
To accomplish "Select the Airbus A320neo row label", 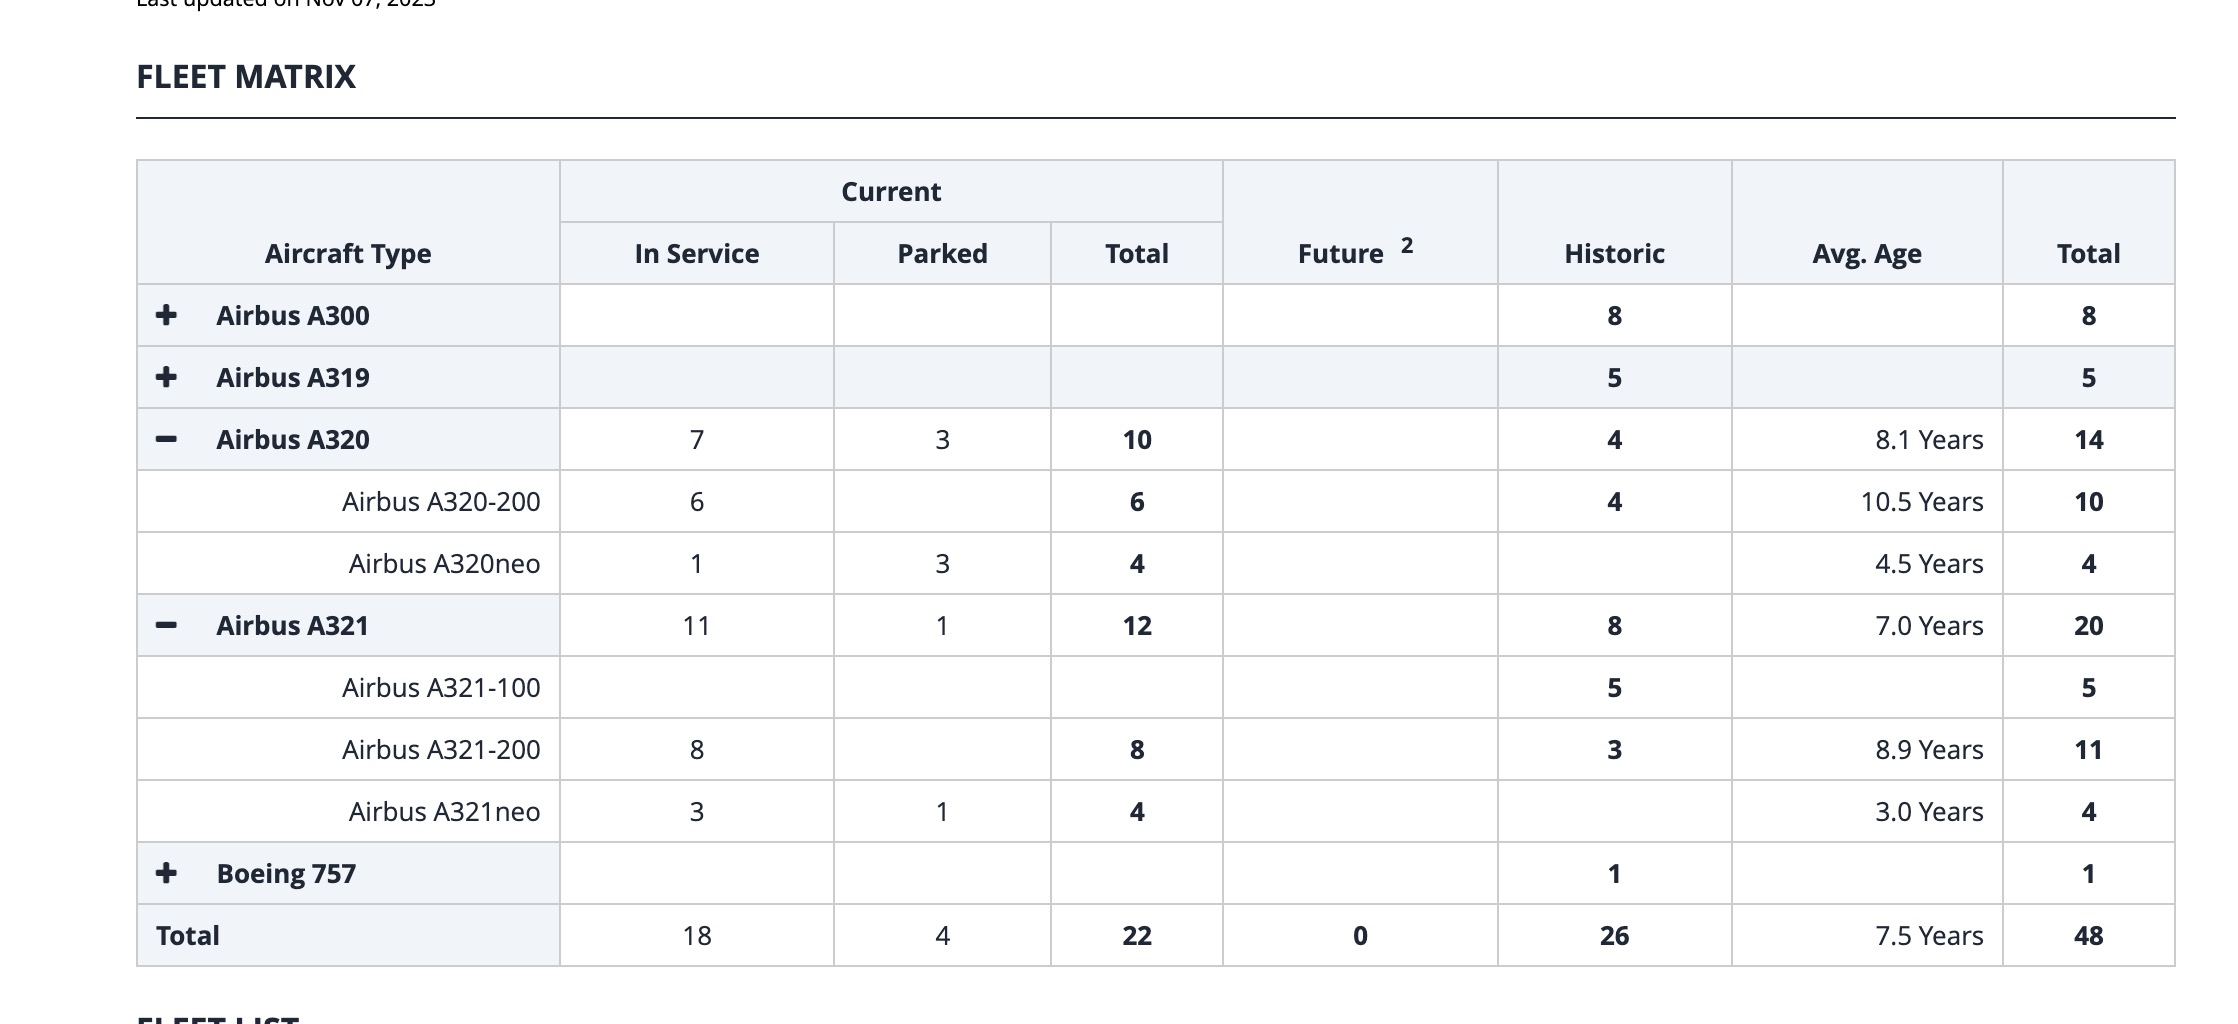I will [x=444, y=563].
